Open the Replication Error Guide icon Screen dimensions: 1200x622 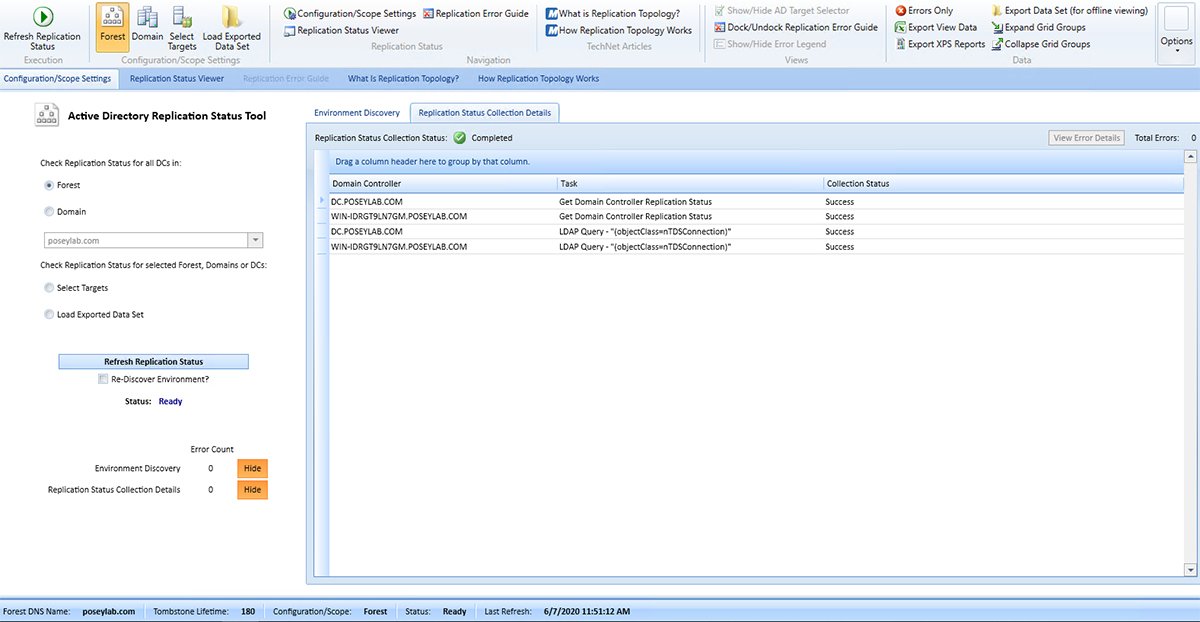tap(428, 14)
